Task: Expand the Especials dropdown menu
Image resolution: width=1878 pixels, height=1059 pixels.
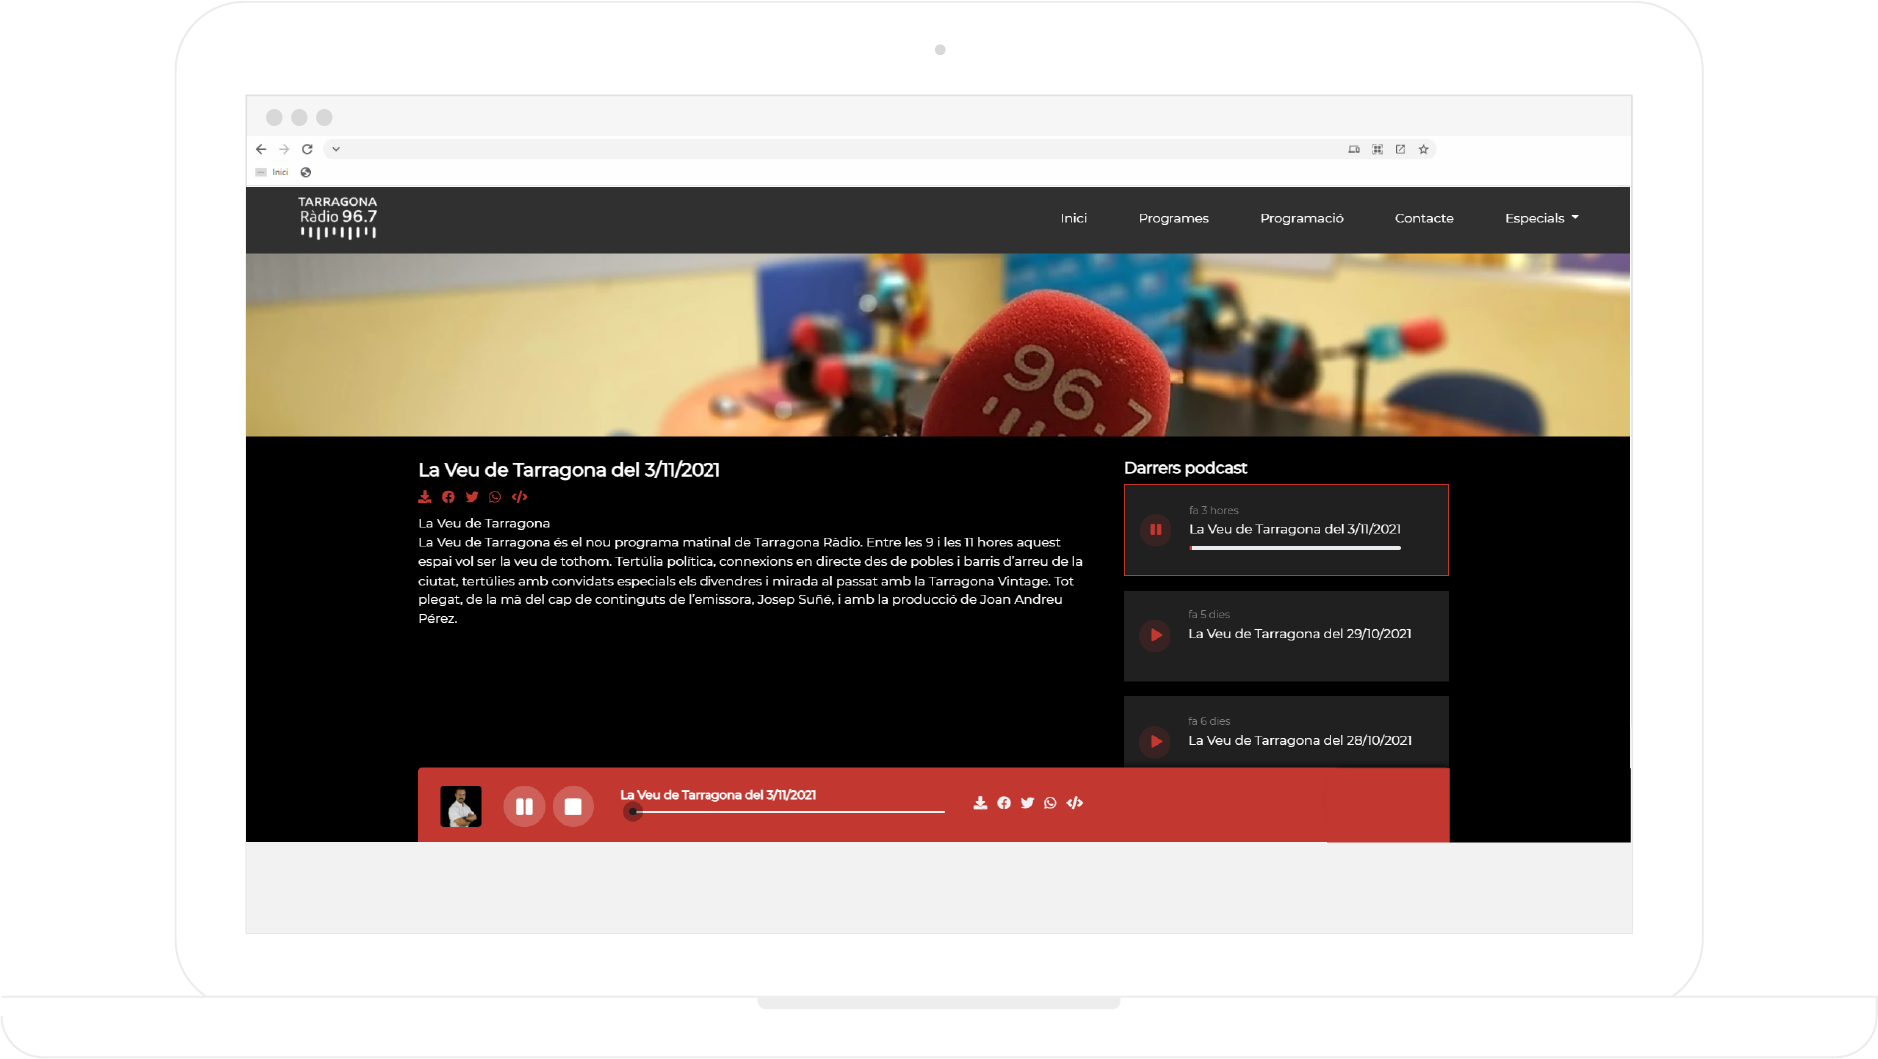Action: [1541, 218]
